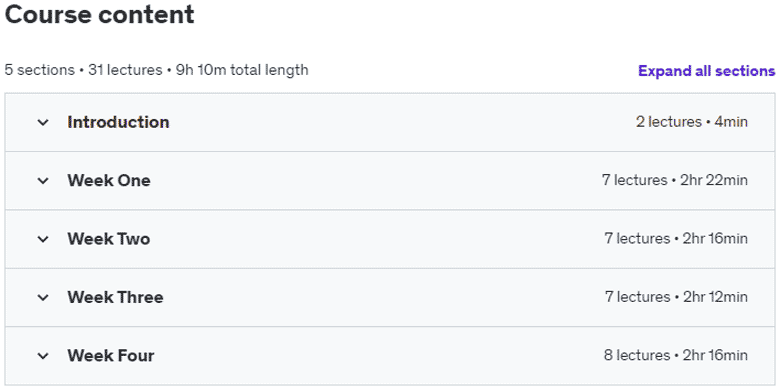Click the Course content heading
The height and width of the screenshot is (390, 780).
click(99, 14)
